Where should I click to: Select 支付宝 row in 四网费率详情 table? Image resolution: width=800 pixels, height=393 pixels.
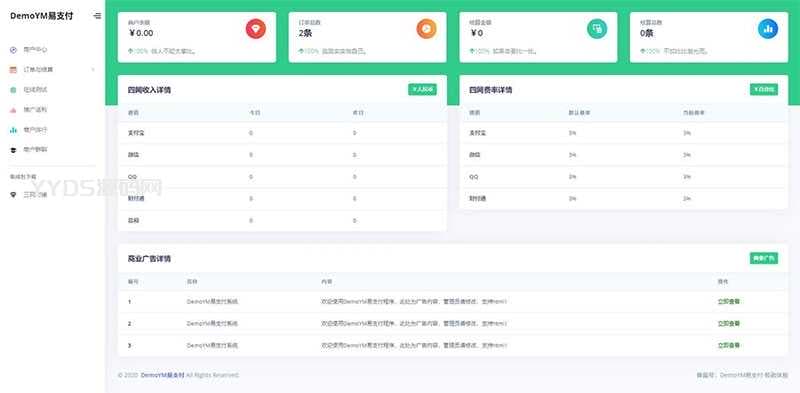coord(623,133)
